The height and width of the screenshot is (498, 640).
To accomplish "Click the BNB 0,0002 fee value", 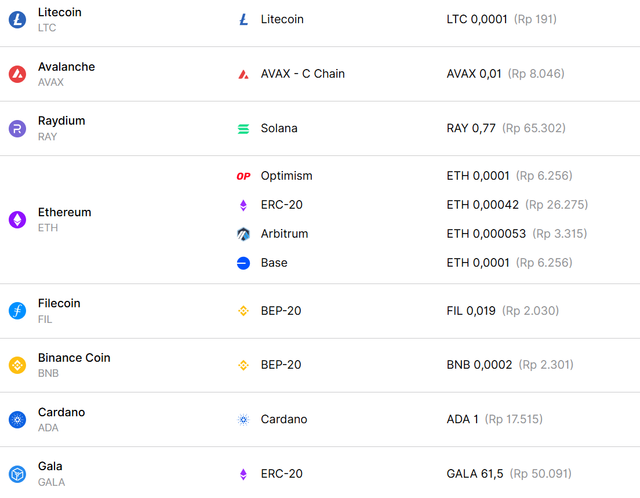I will coord(479,365).
